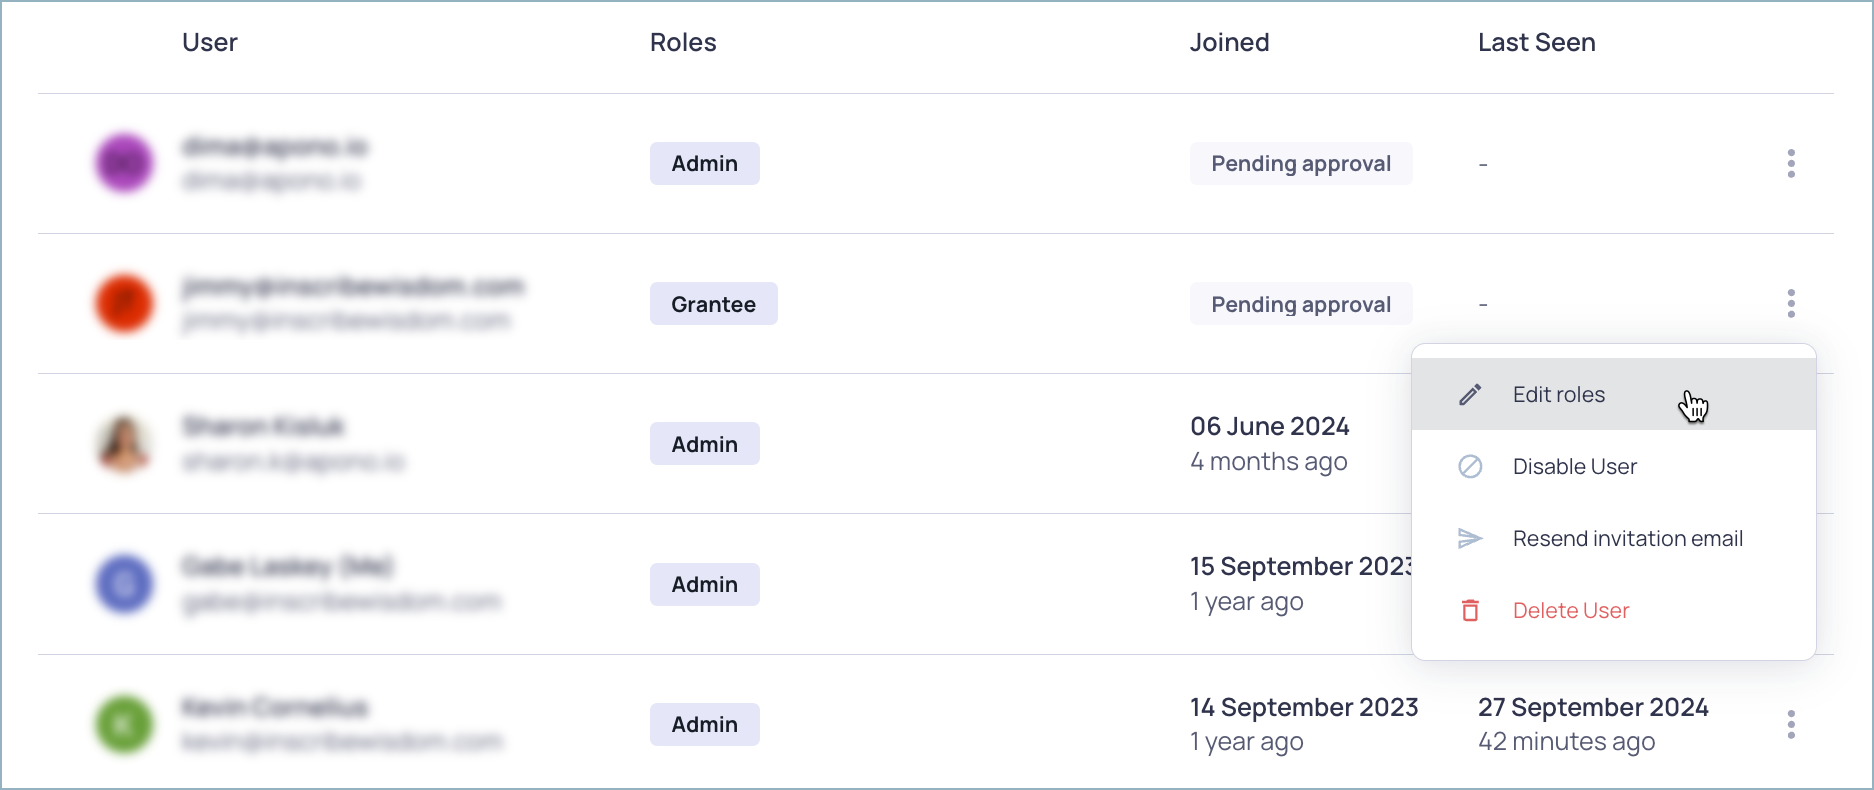Viewport: 1874px width, 790px height.
Task: Click Pending approval badge on Grantee row
Action: tap(1300, 304)
